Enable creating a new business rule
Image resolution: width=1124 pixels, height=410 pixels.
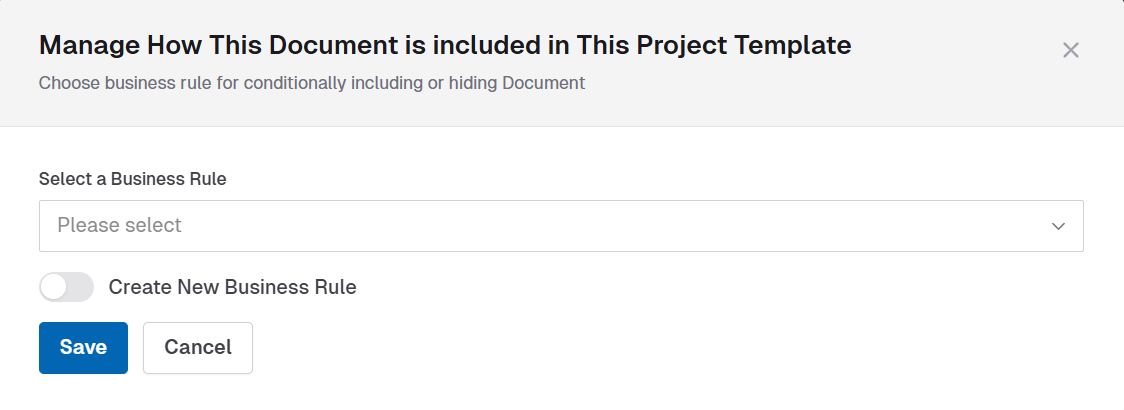click(x=66, y=287)
